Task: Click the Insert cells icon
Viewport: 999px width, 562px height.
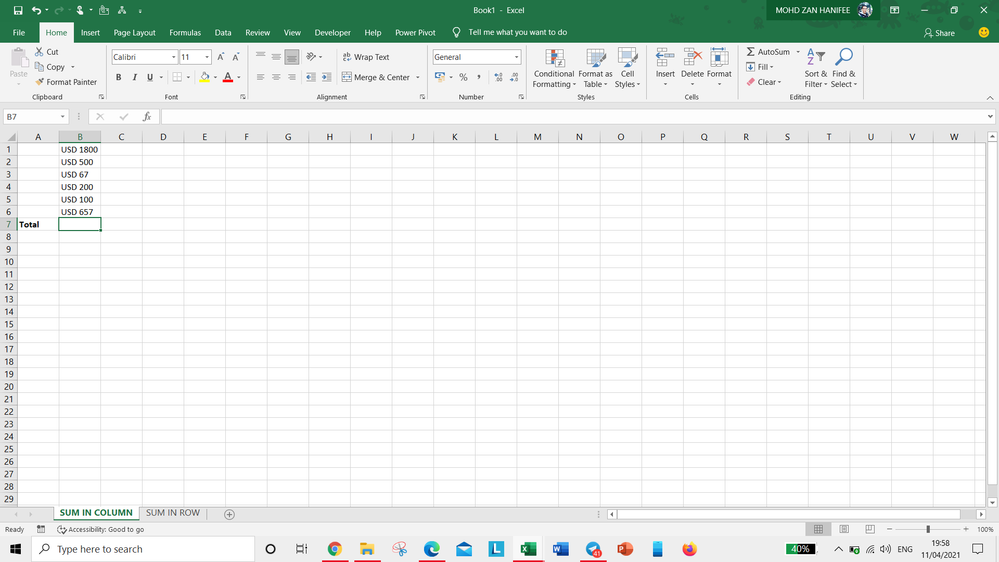Action: click(665, 59)
